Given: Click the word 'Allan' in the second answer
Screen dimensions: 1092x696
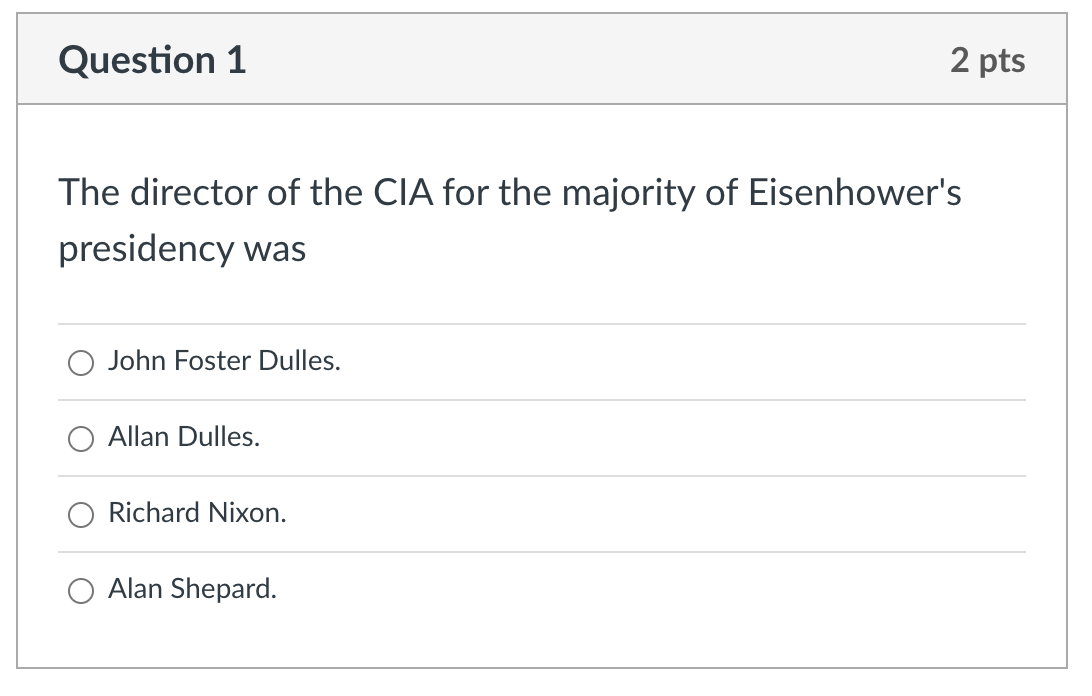Looking at the screenshot, I should (x=139, y=437).
